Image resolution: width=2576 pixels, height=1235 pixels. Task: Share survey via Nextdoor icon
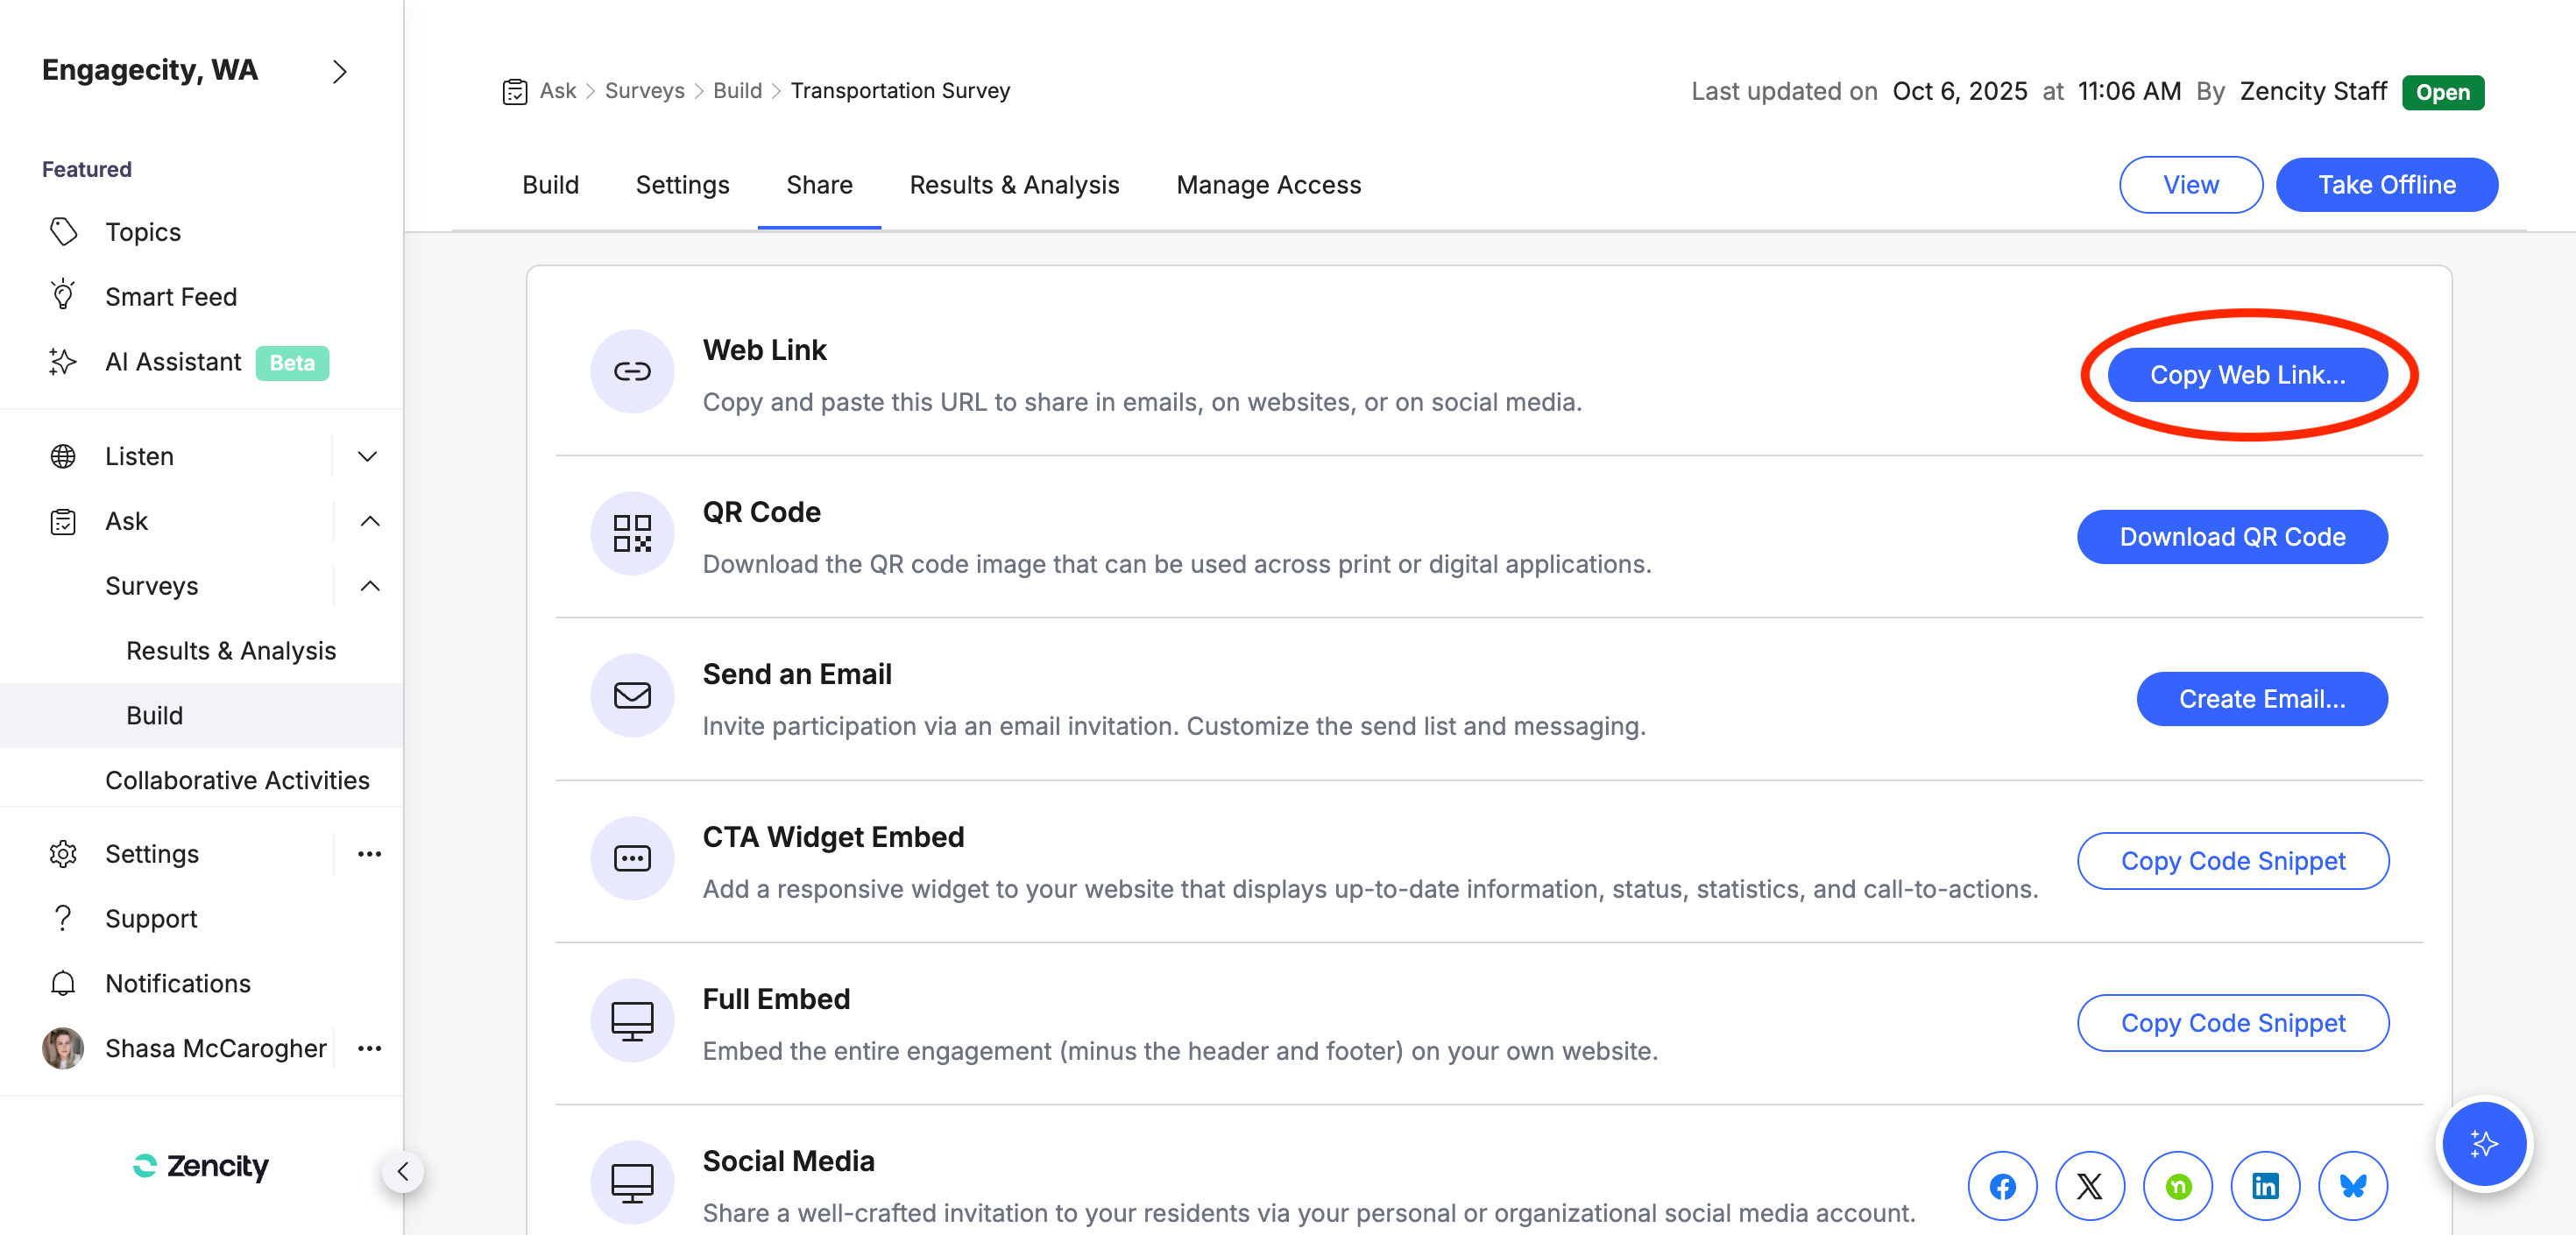pyautogui.click(x=2177, y=1186)
